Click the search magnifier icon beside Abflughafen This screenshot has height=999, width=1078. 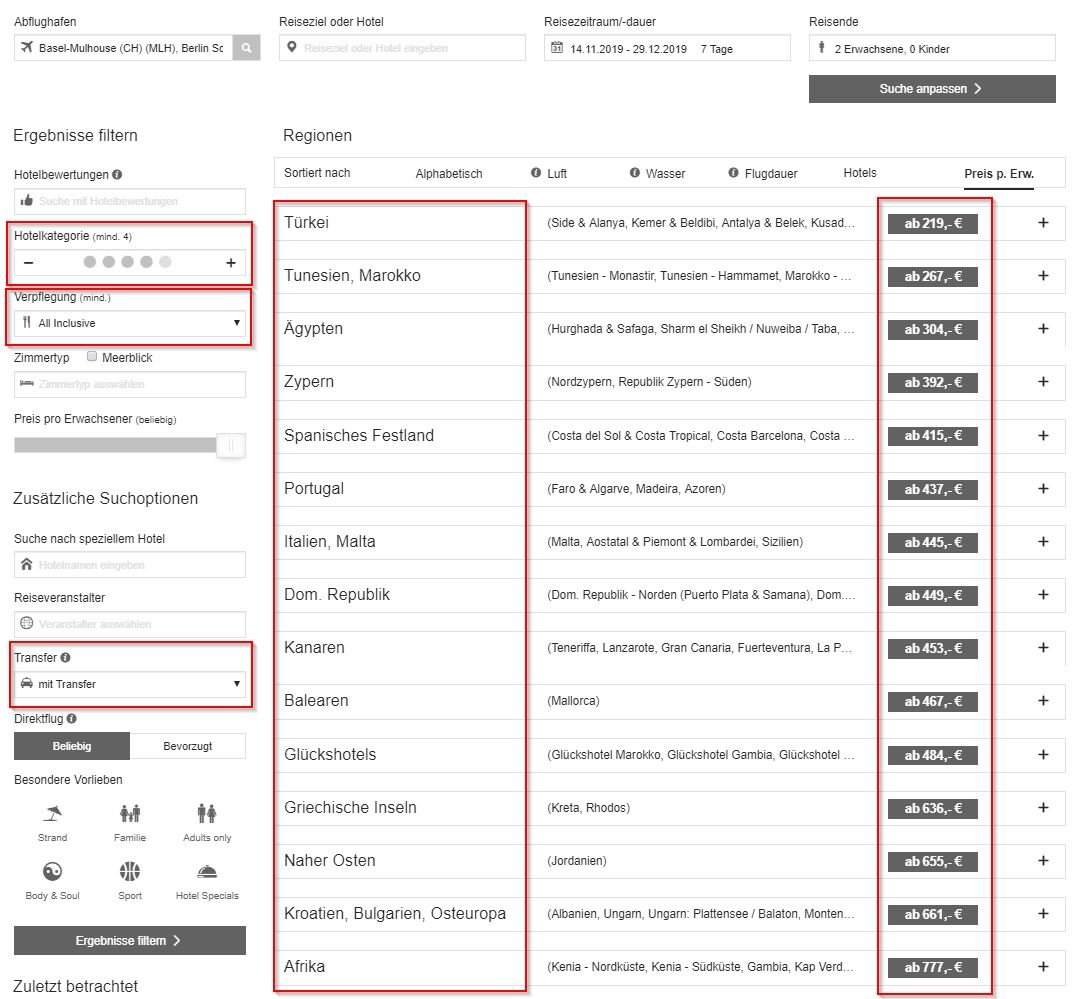[246, 48]
